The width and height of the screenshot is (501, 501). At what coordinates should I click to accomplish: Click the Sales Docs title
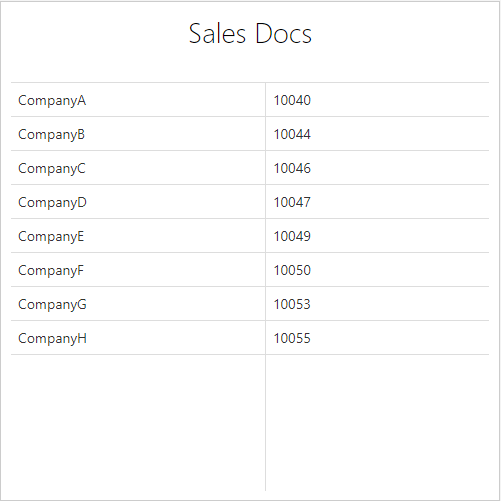250,34
